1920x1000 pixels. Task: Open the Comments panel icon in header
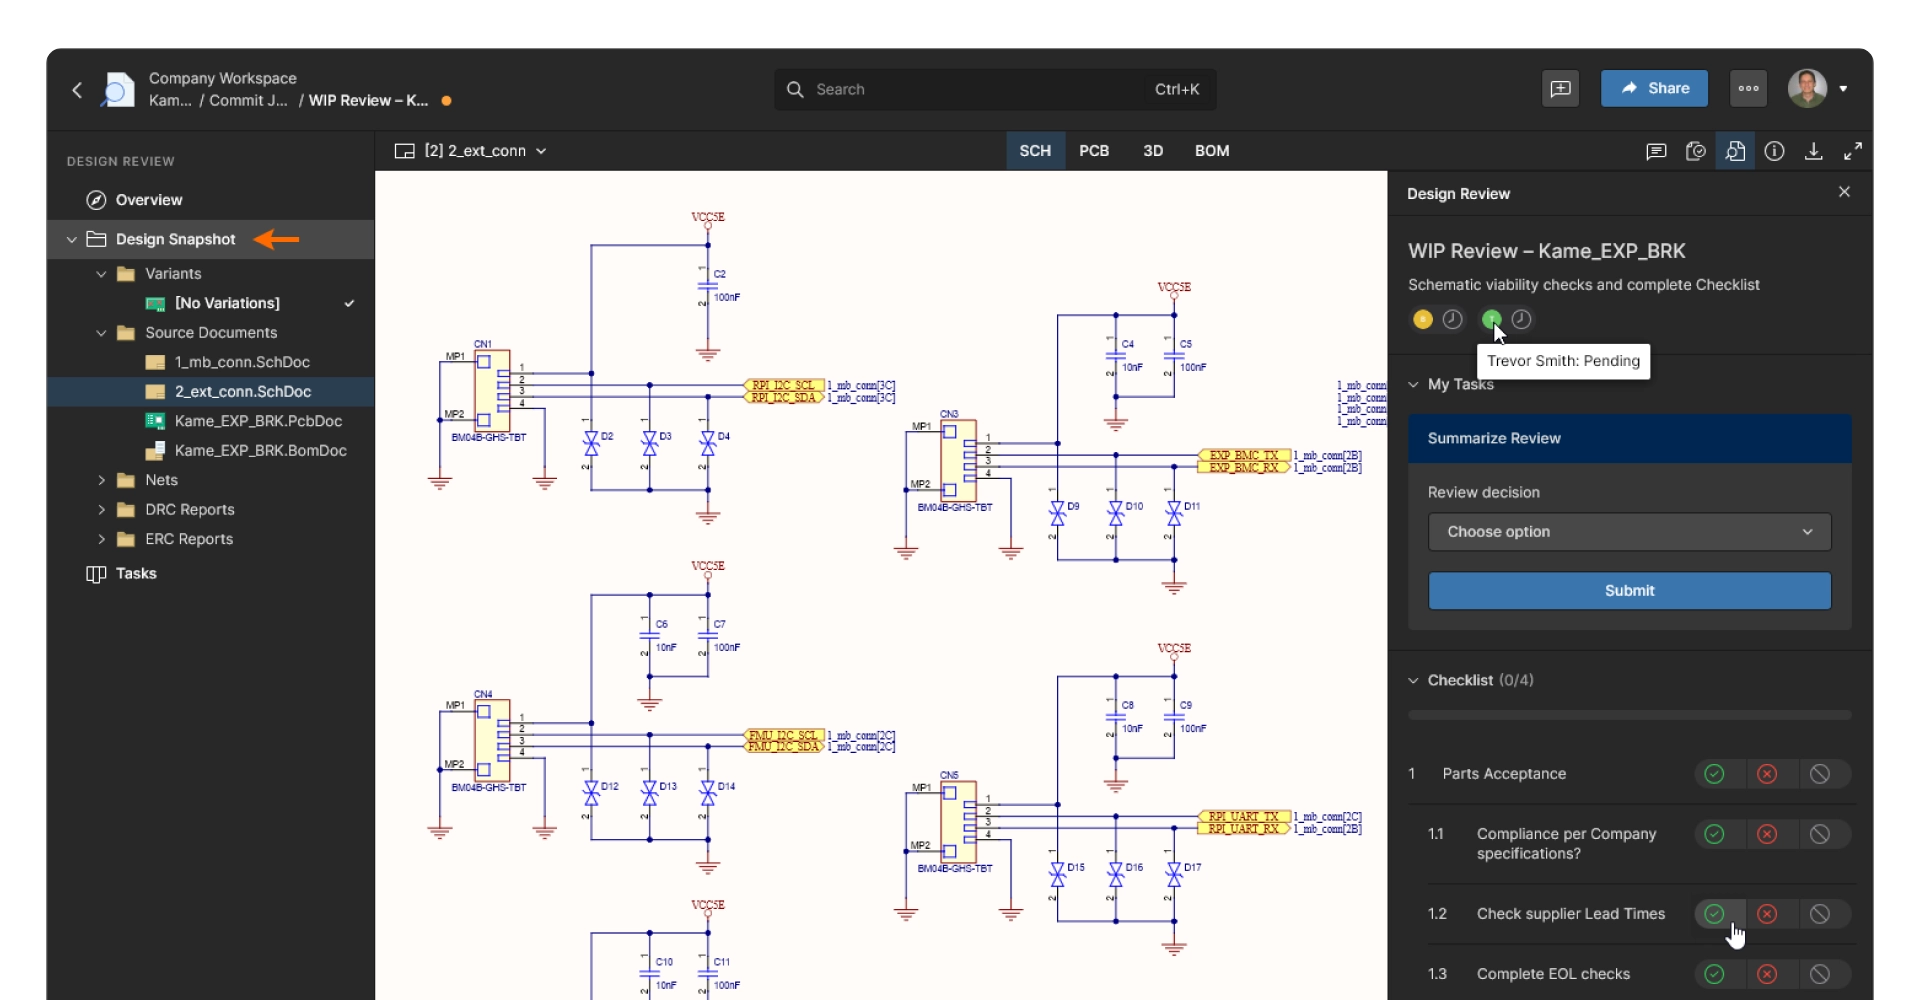[1560, 89]
